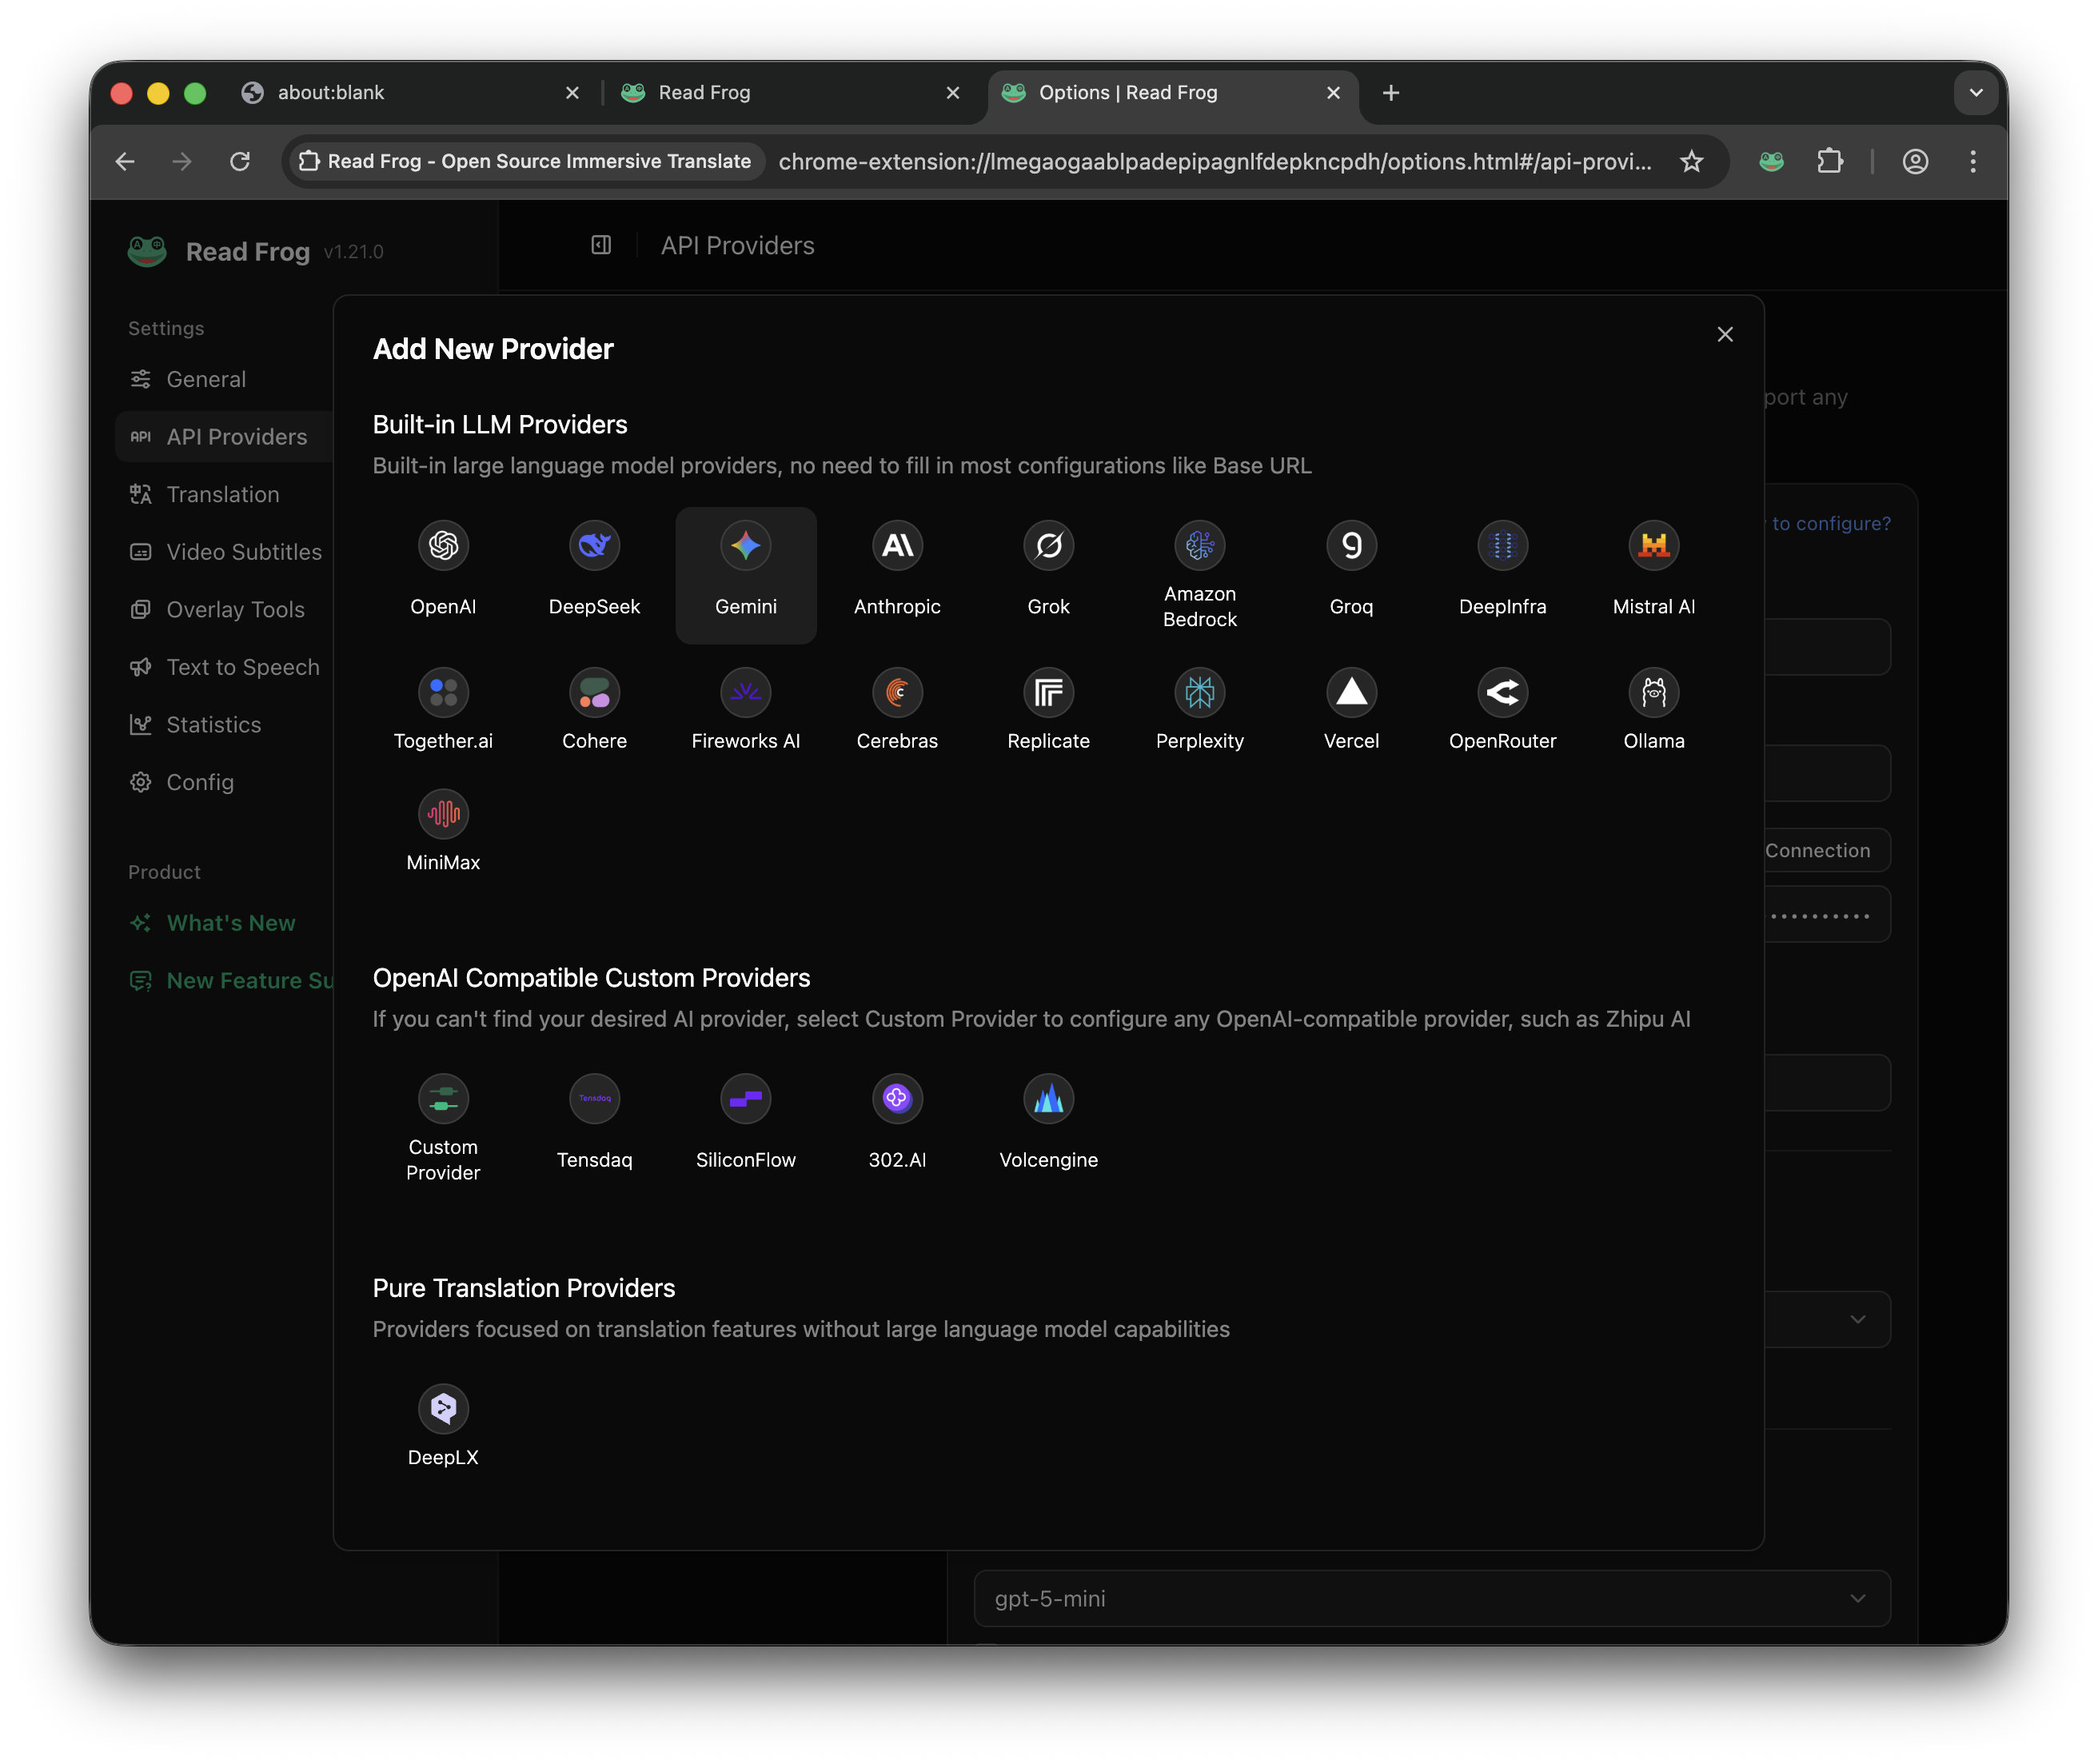Image resolution: width=2098 pixels, height=1764 pixels.
Task: Bookmark this page with the star
Action: pyautogui.click(x=1691, y=162)
